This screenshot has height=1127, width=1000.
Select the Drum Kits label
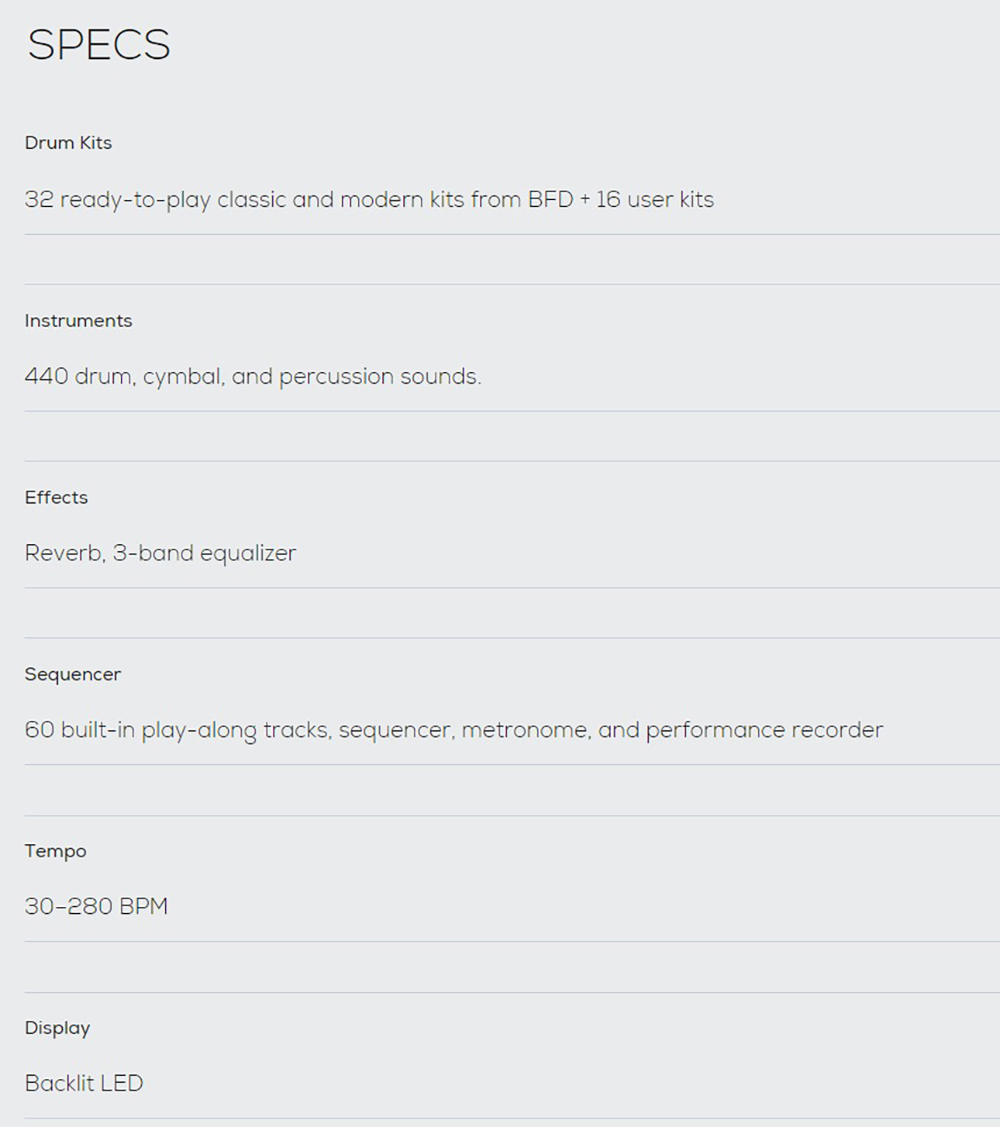(68, 142)
